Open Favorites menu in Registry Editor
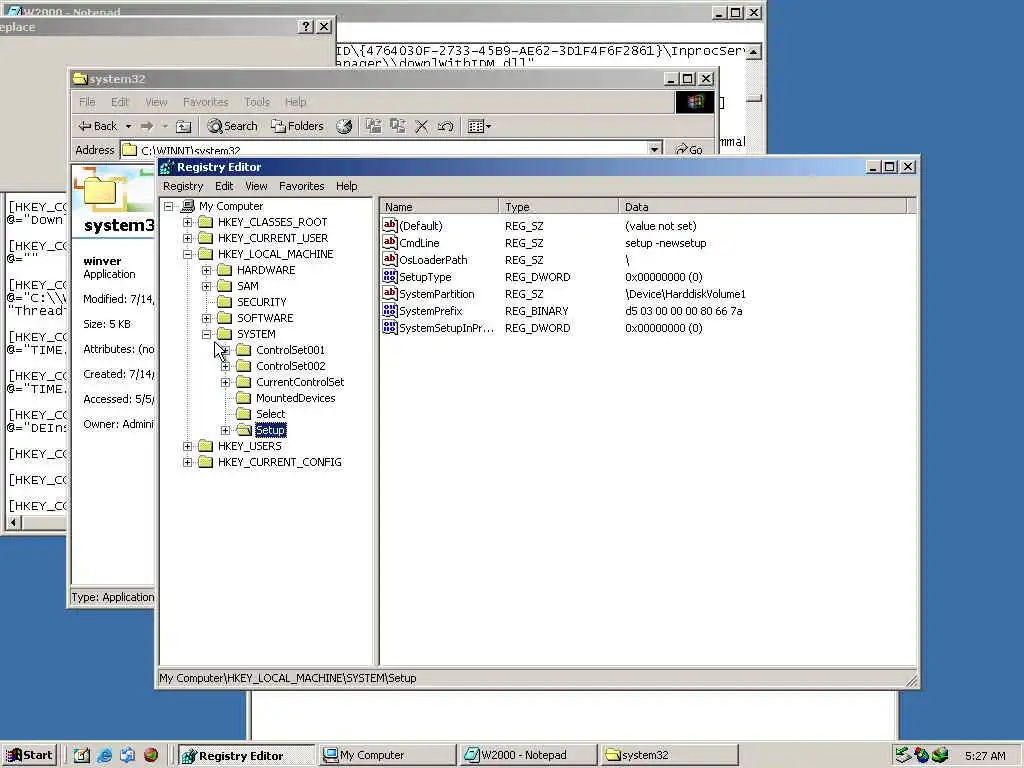Image resolution: width=1024 pixels, height=768 pixels. coord(302,186)
